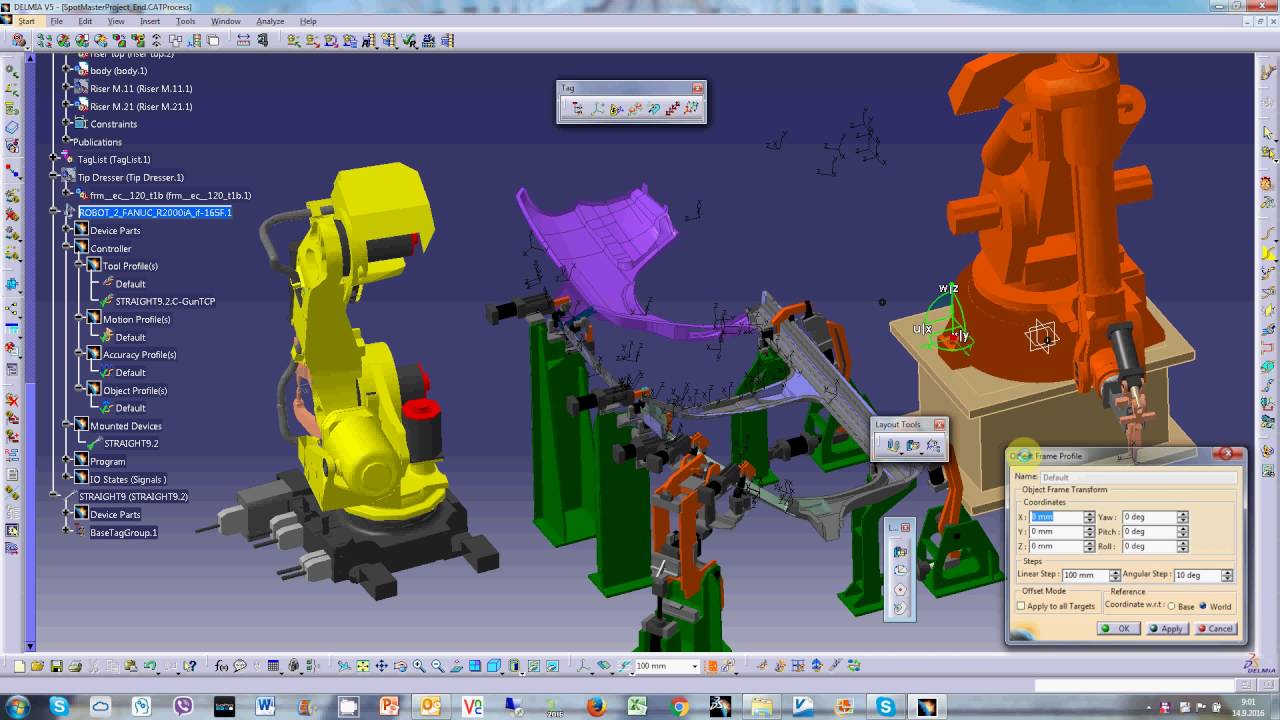Open the Windows Start orb
Viewport: 1280px width, 720px height.
click(x=17, y=706)
